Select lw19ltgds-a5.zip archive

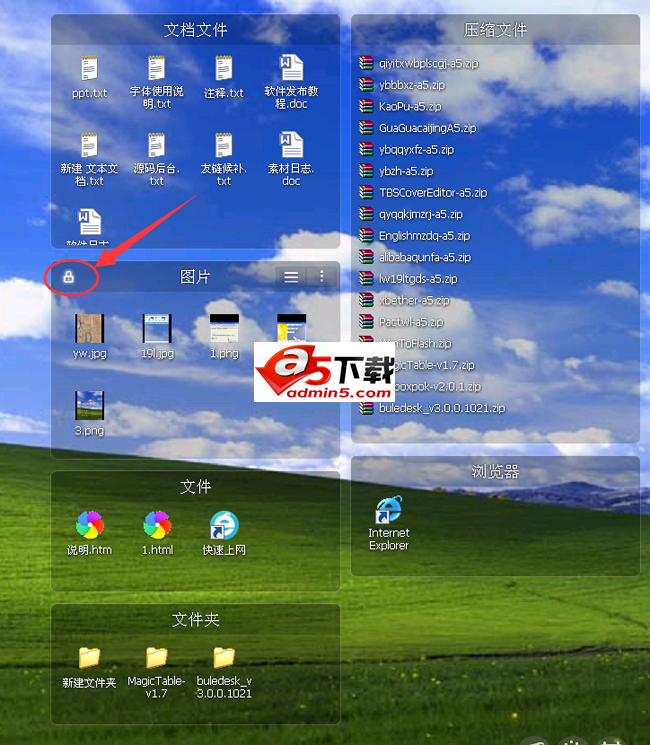pyautogui.click(x=408, y=278)
